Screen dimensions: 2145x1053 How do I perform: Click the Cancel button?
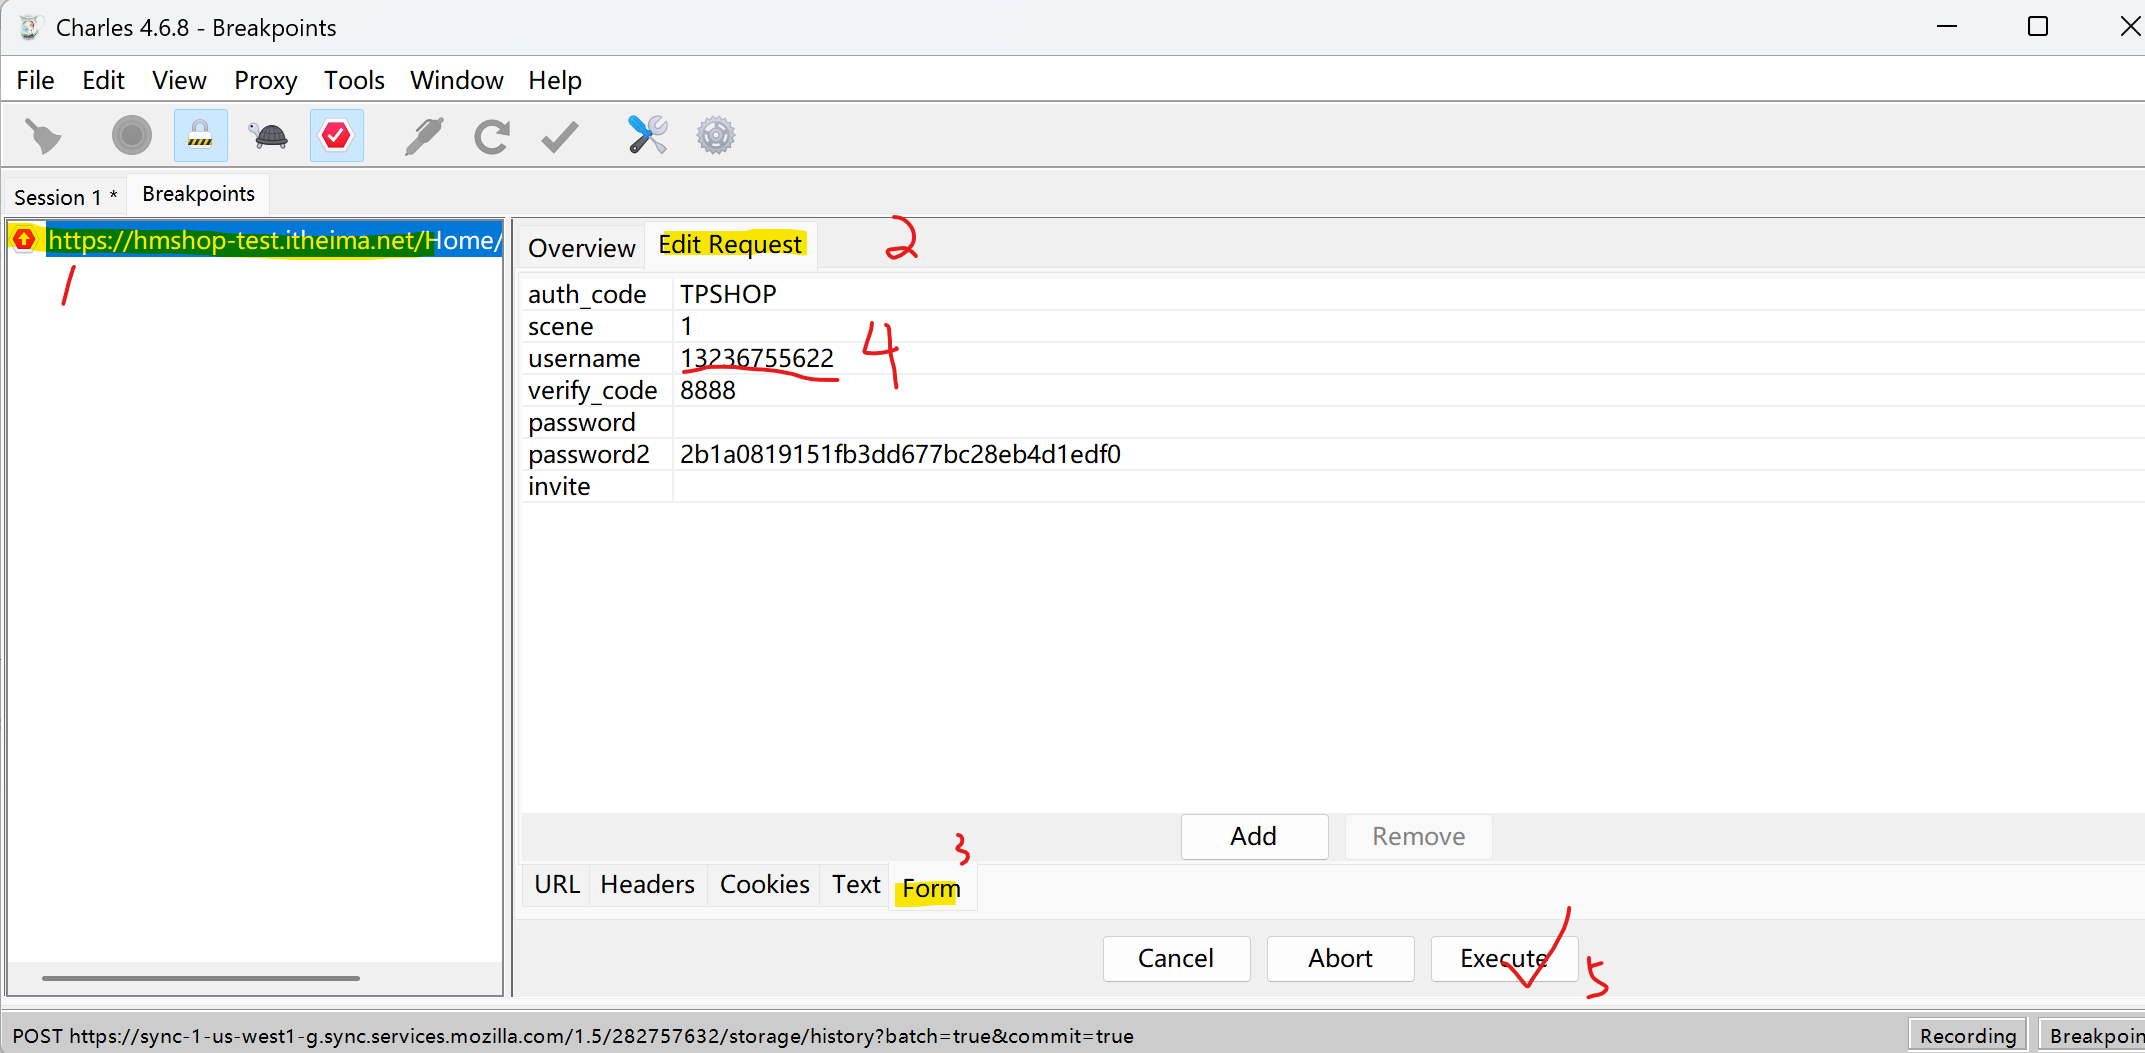1176,959
